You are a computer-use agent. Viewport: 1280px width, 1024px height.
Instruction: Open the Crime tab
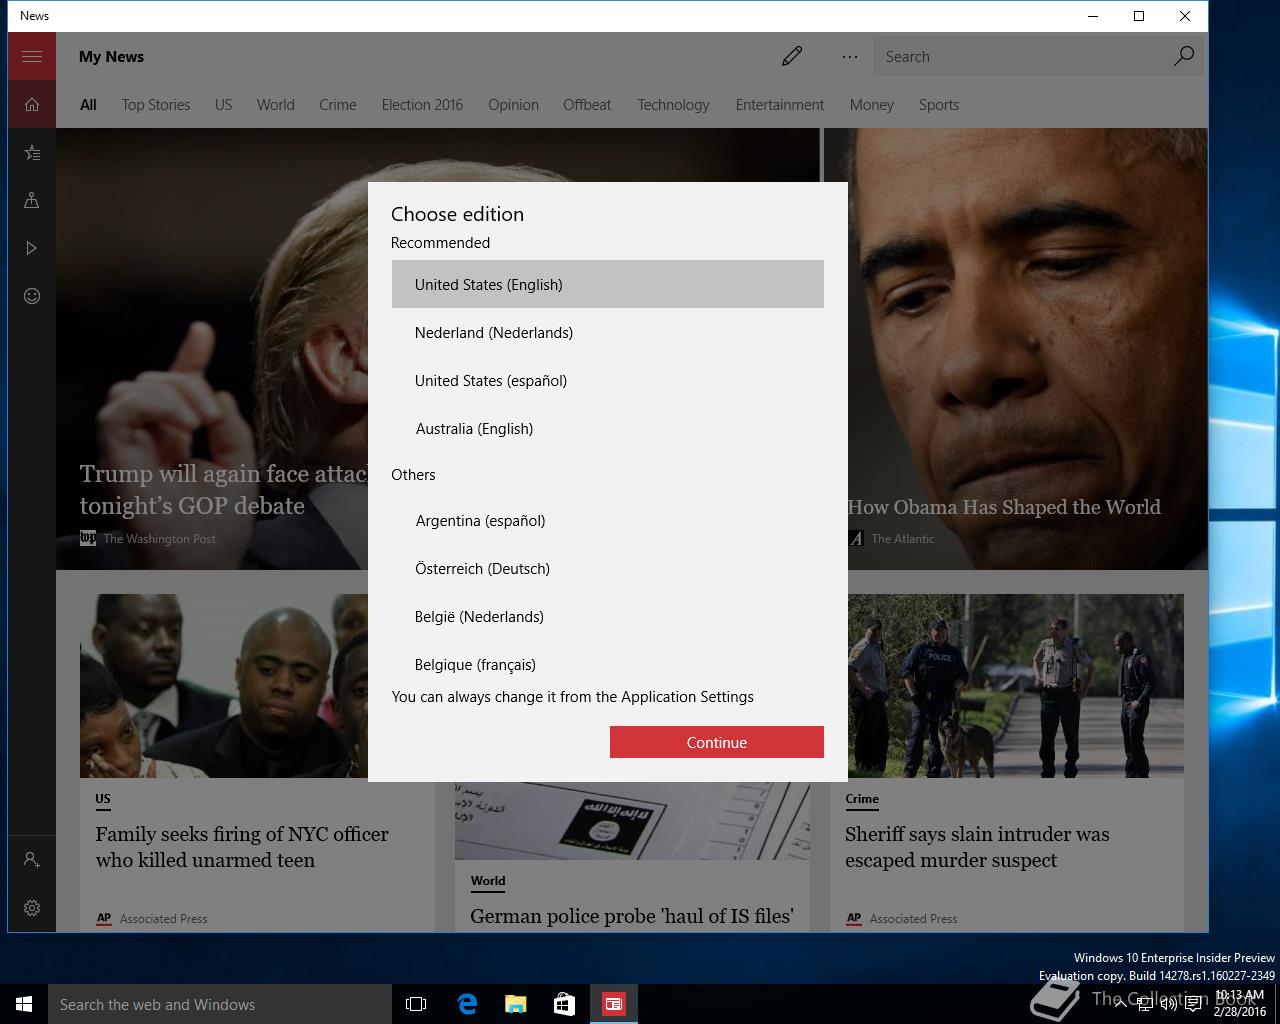338,105
